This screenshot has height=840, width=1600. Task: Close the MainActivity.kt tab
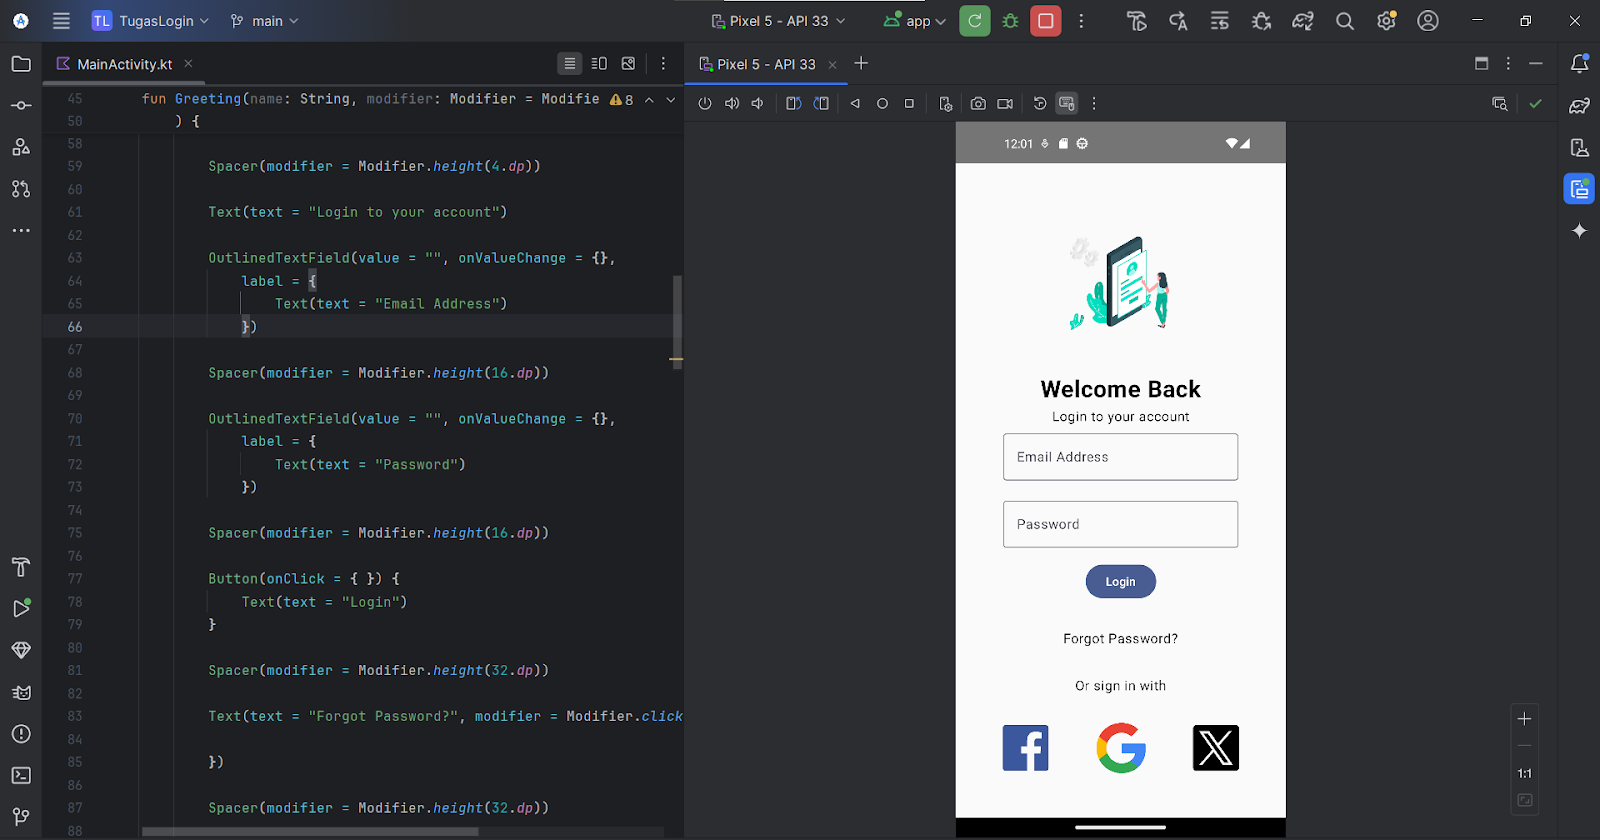click(188, 63)
